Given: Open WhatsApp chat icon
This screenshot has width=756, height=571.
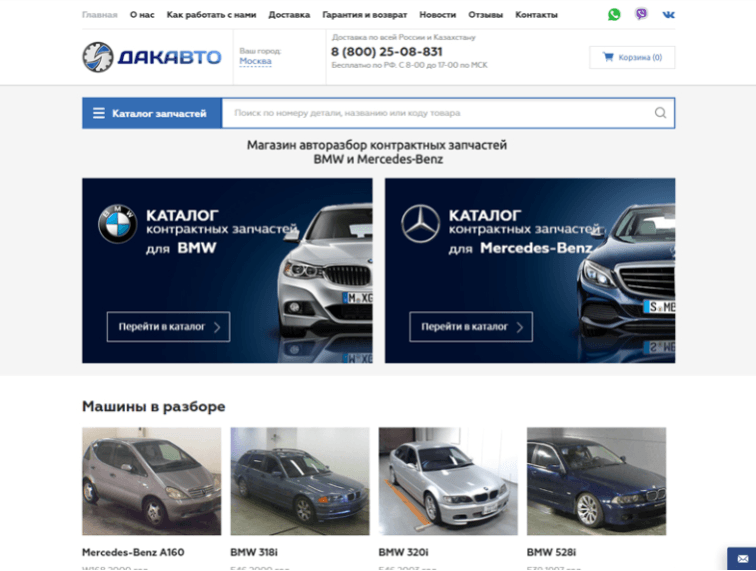Looking at the screenshot, I should (x=614, y=14).
